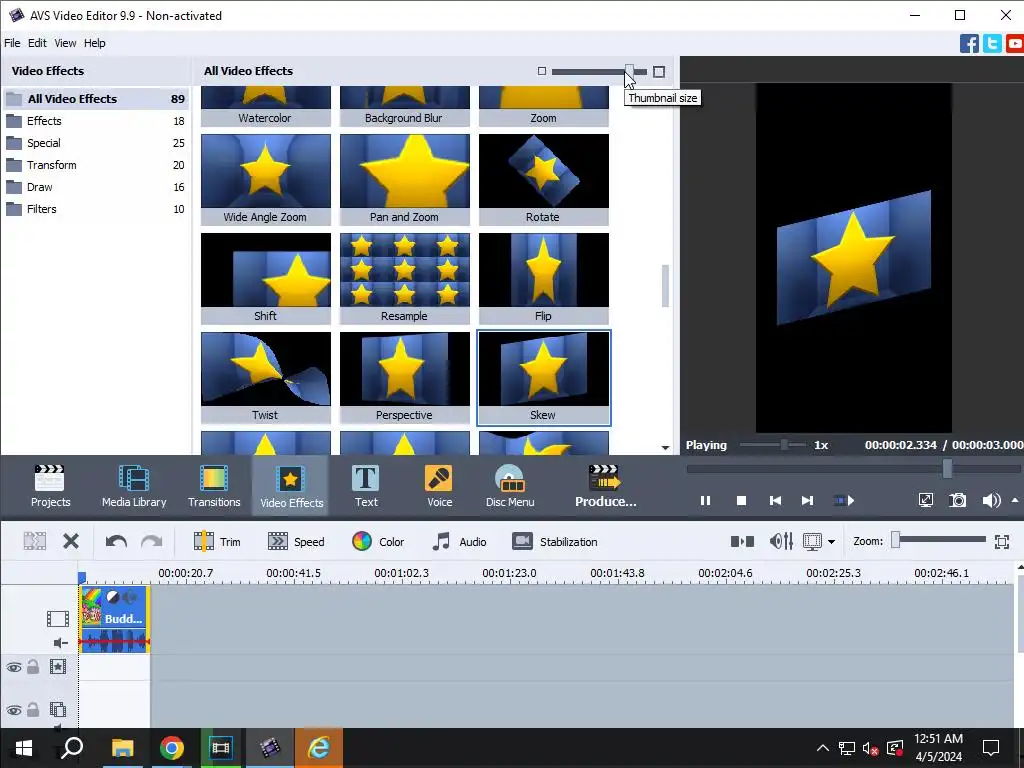Take a snapshot of the preview
This screenshot has height=768, width=1024.
click(957, 501)
